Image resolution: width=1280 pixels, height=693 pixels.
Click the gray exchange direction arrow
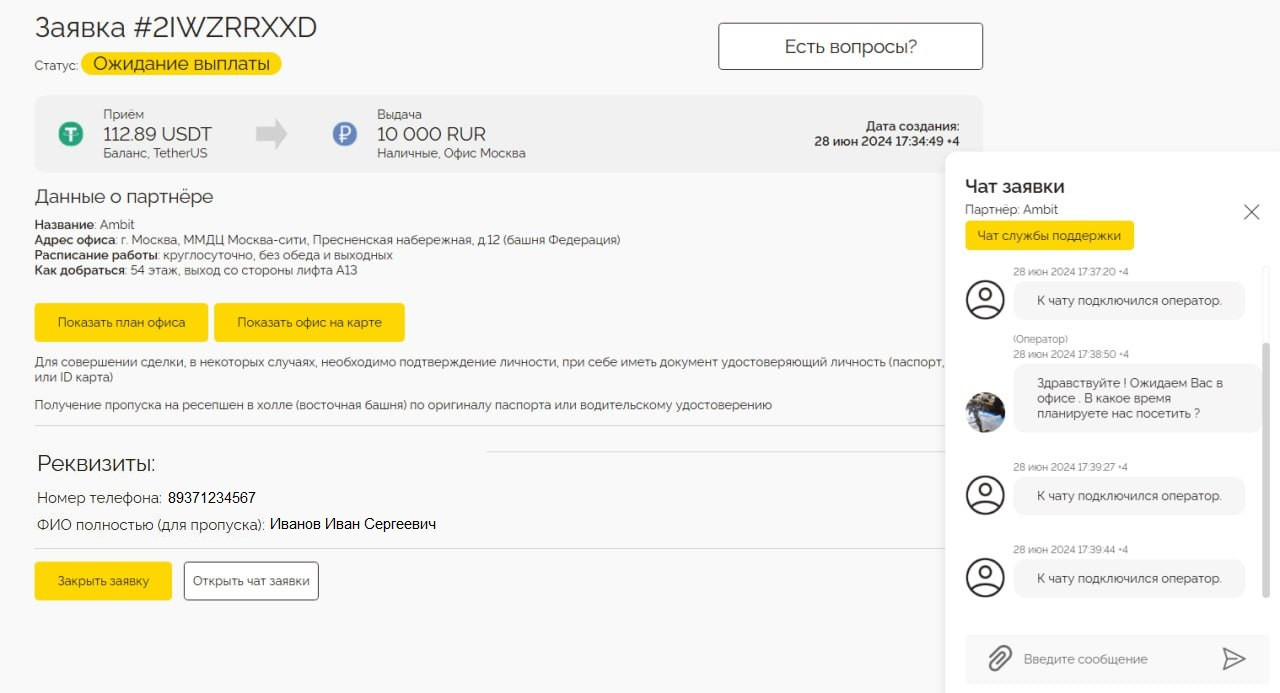click(271, 134)
